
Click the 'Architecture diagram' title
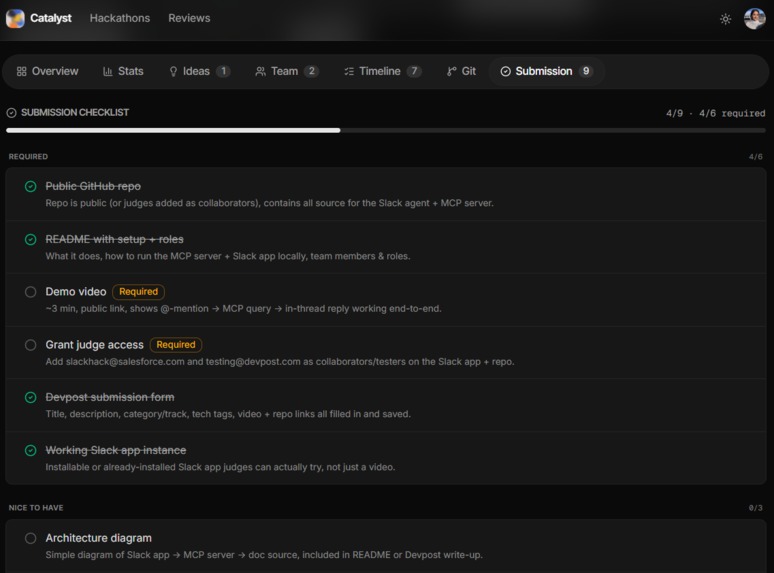[x=99, y=538]
